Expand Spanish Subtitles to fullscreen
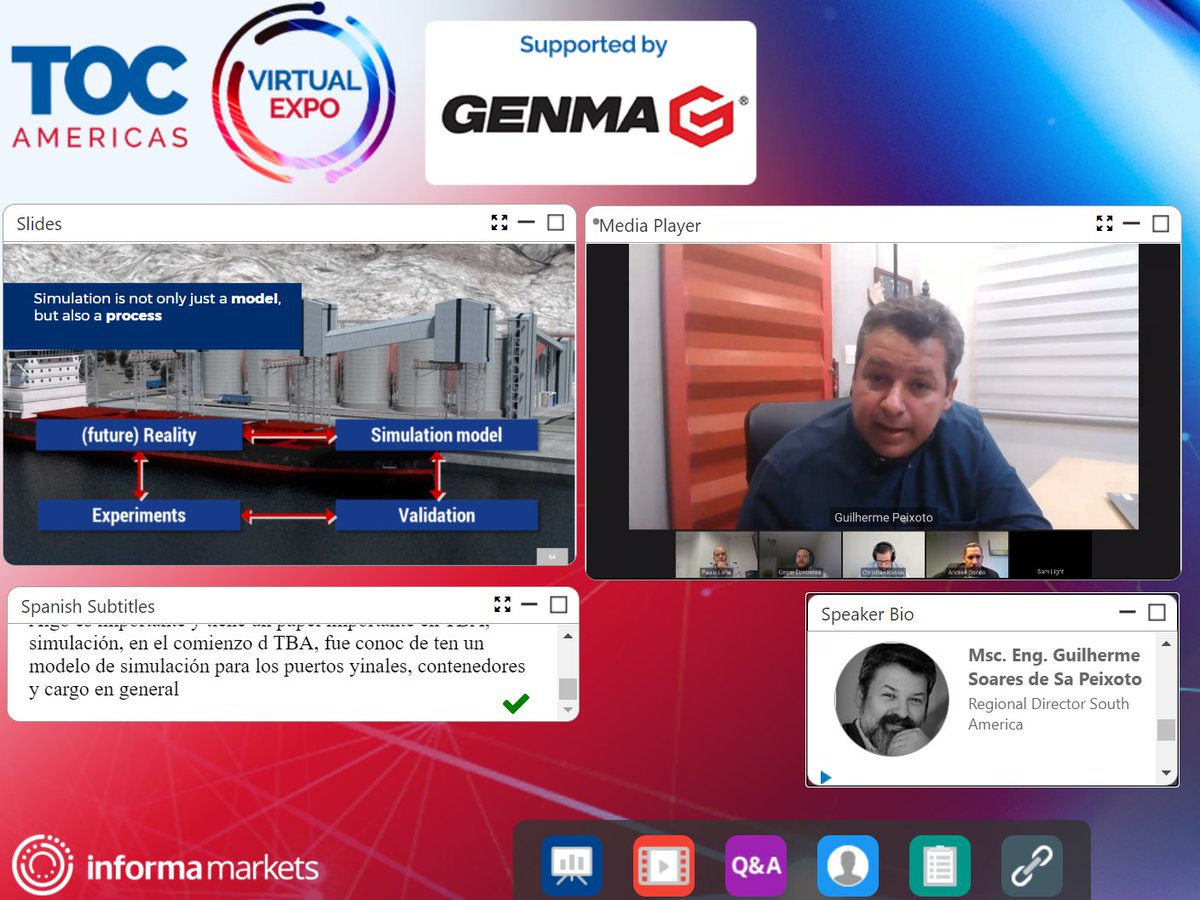This screenshot has height=900, width=1200. tap(503, 604)
